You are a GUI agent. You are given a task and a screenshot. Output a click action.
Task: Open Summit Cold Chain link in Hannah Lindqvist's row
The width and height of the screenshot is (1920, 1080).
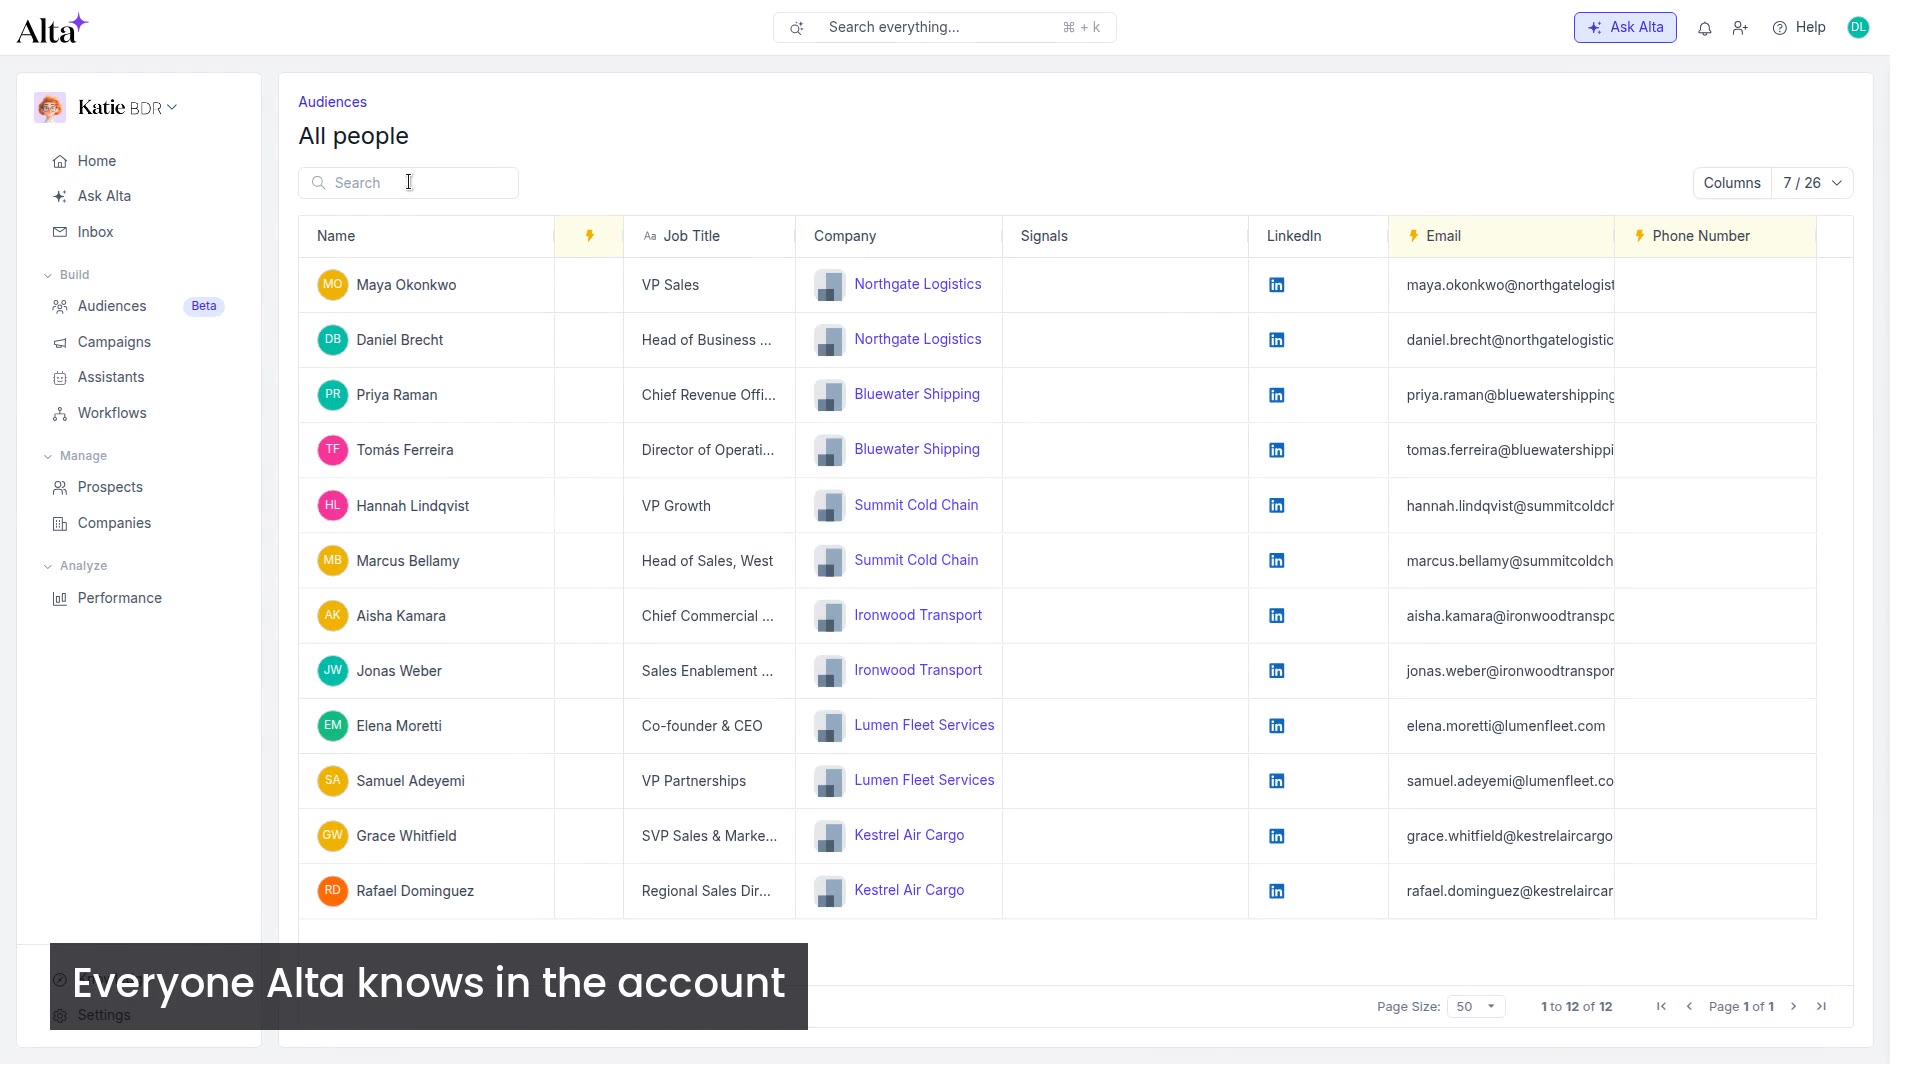(x=916, y=505)
